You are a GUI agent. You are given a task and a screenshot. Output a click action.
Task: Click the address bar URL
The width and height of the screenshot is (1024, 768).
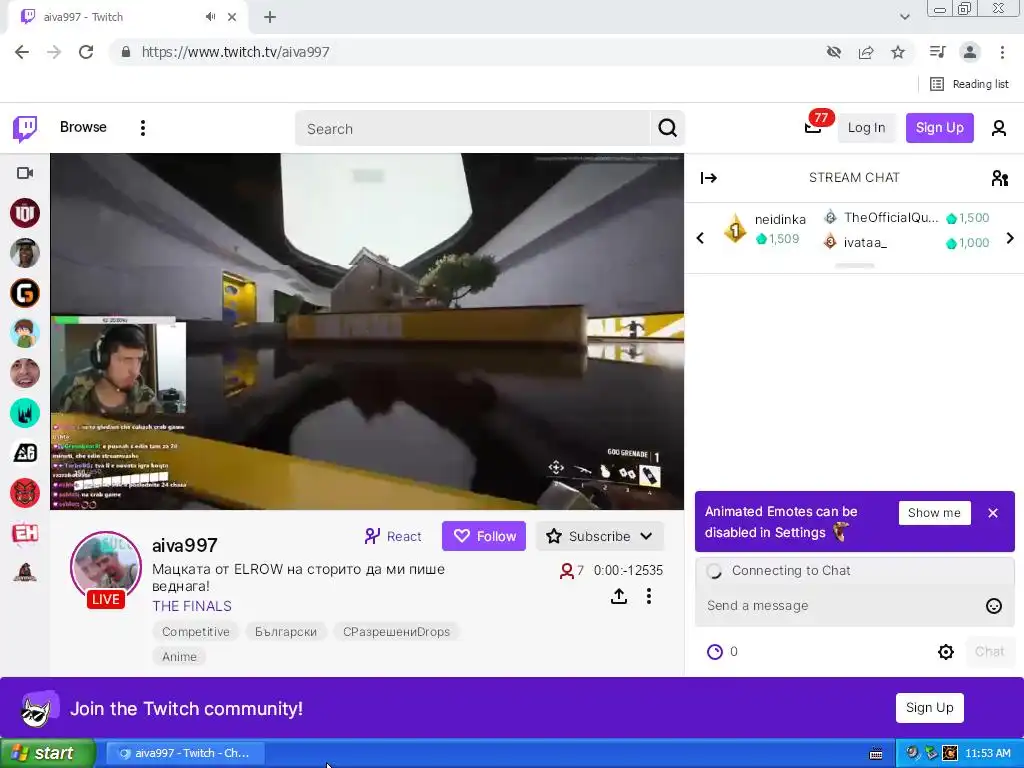(235, 52)
